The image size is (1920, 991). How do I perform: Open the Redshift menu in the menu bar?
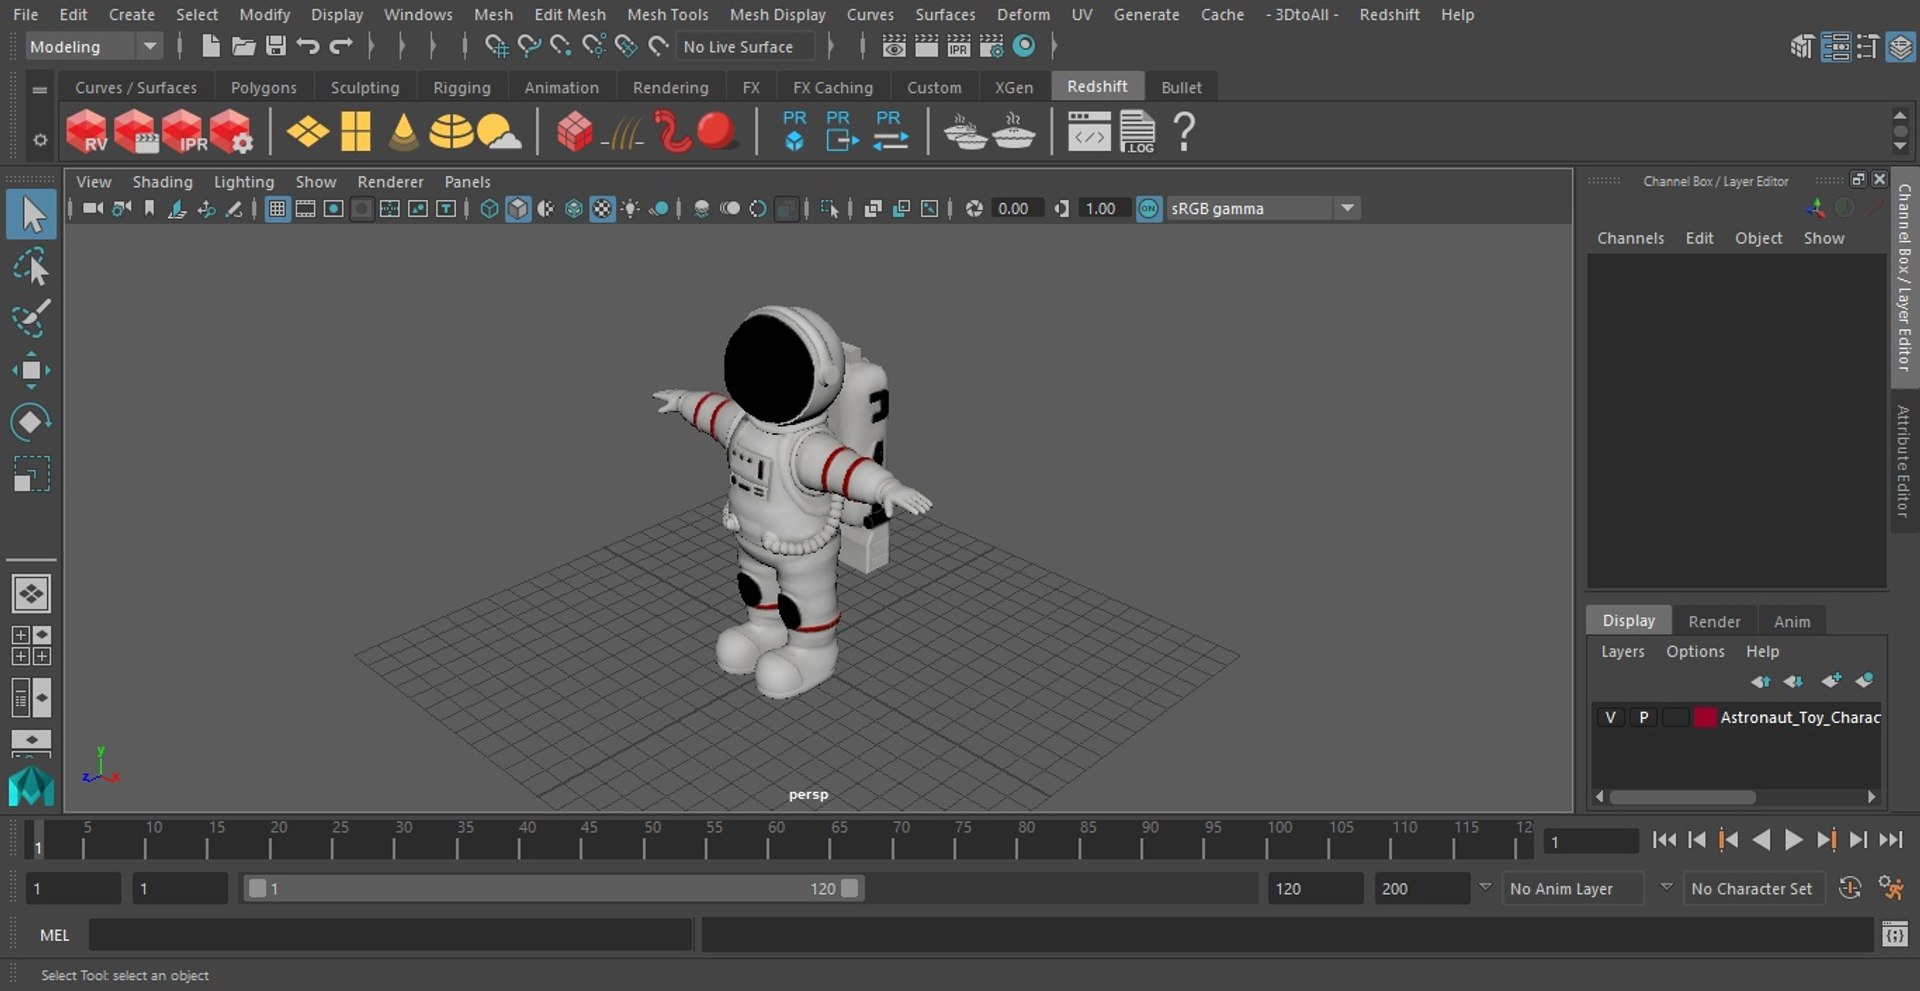(1389, 15)
